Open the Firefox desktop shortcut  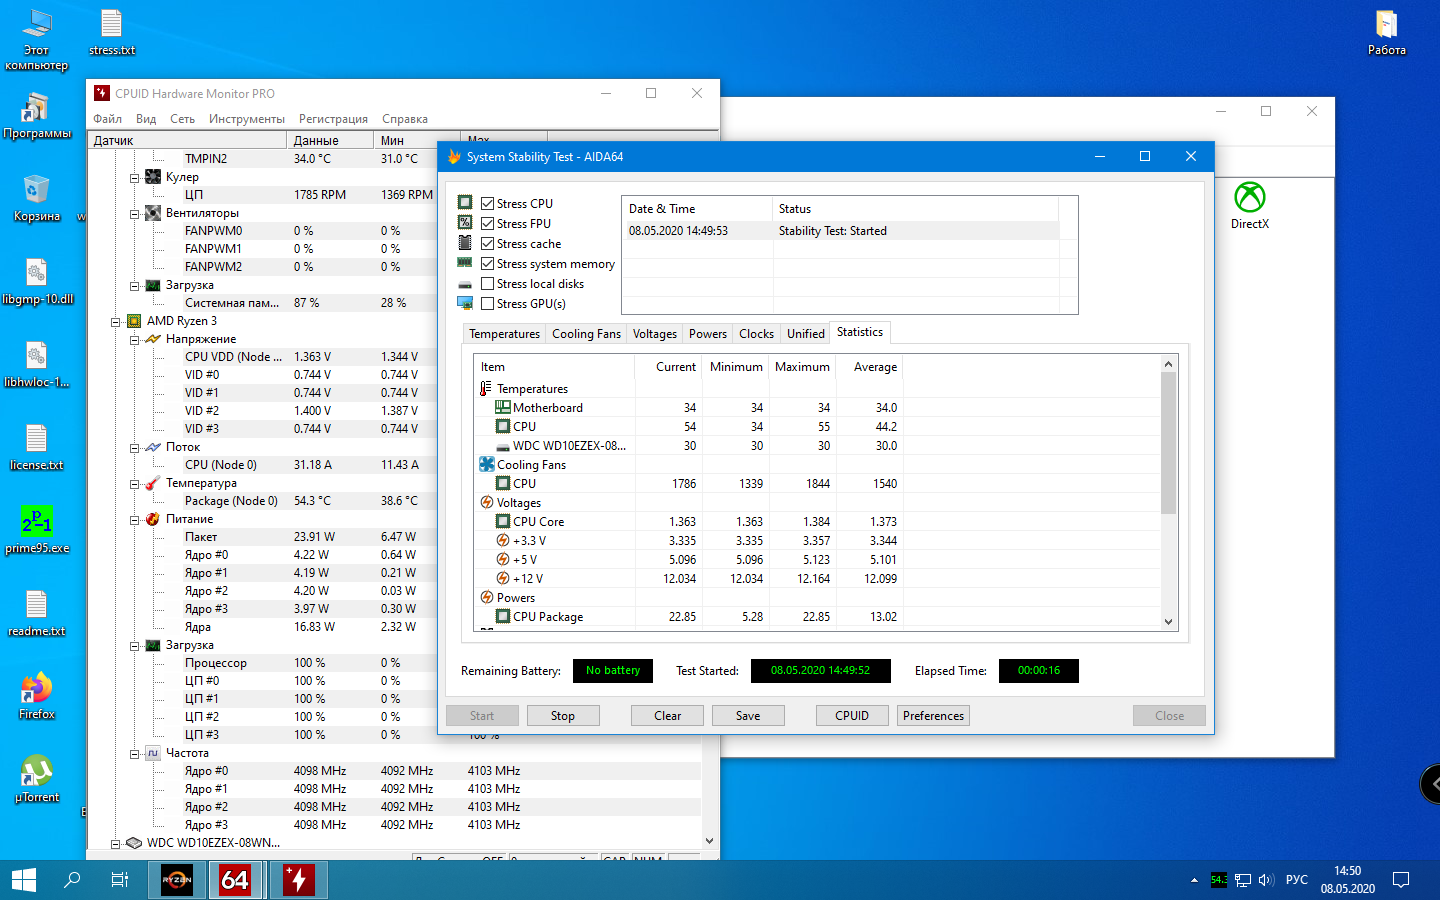pyautogui.click(x=36, y=696)
